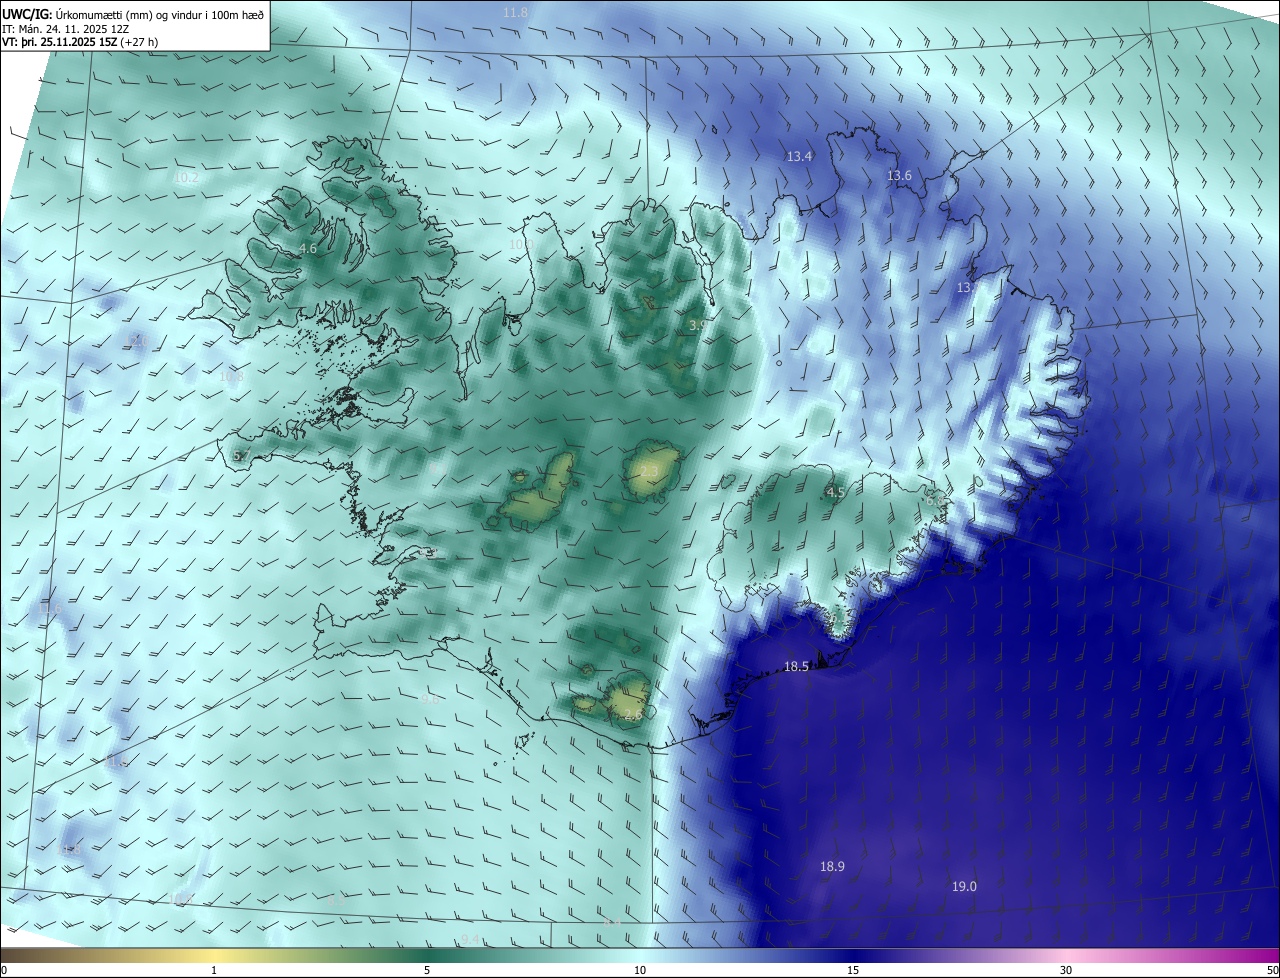Click the 4.5 value on the map
Screen dimensions: 1280x978
click(x=836, y=492)
